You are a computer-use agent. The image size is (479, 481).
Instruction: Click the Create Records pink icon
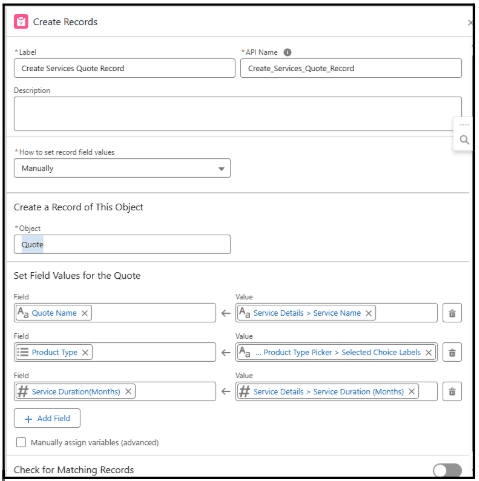click(x=21, y=22)
